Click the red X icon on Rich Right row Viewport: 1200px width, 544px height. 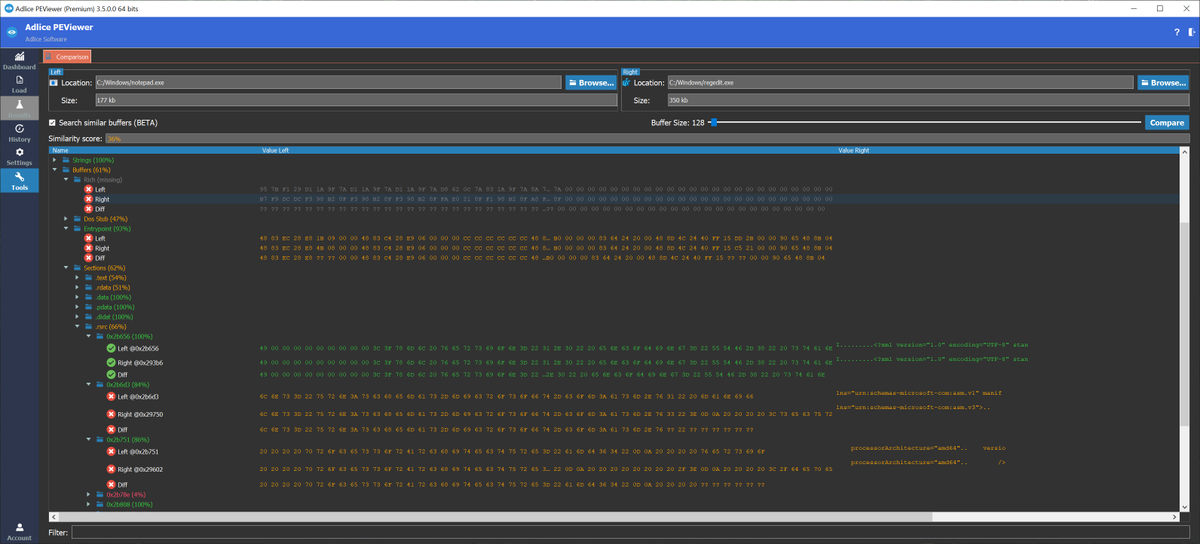(x=88, y=199)
